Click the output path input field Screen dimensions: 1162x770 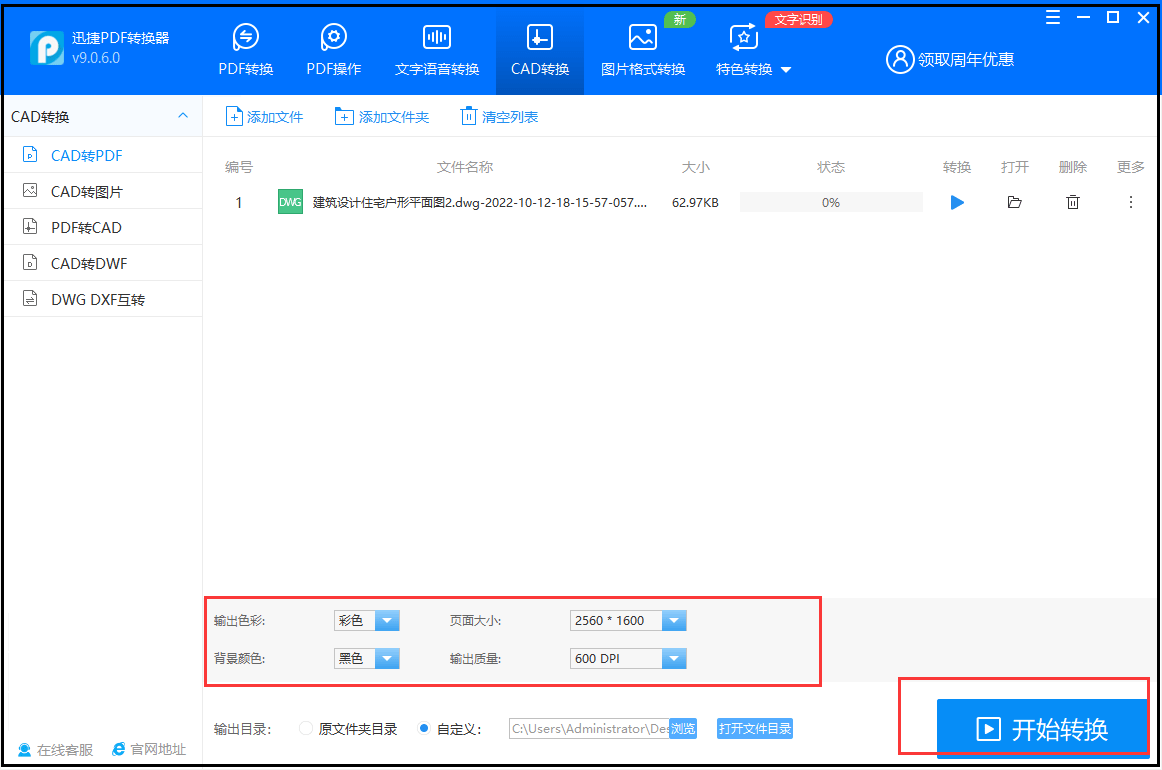point(589,728)
